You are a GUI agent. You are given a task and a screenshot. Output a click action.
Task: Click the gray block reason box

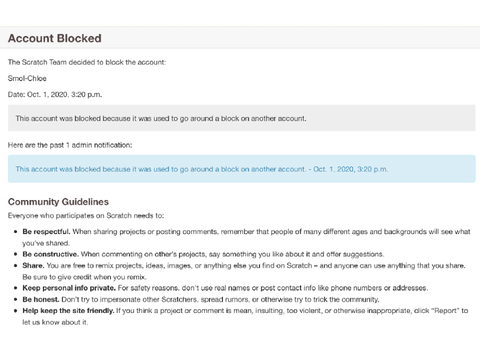coord(242,118)
